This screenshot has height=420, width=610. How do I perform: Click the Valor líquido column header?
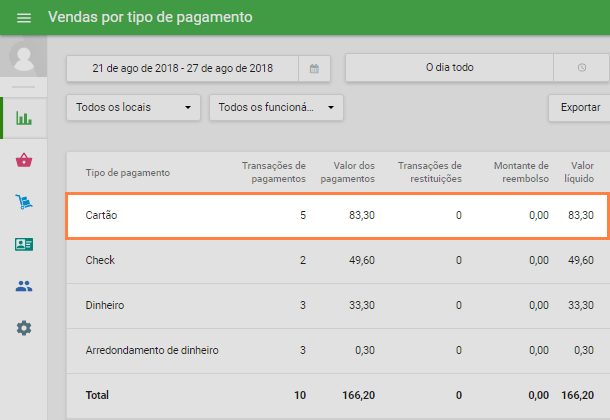pos(579,172)
